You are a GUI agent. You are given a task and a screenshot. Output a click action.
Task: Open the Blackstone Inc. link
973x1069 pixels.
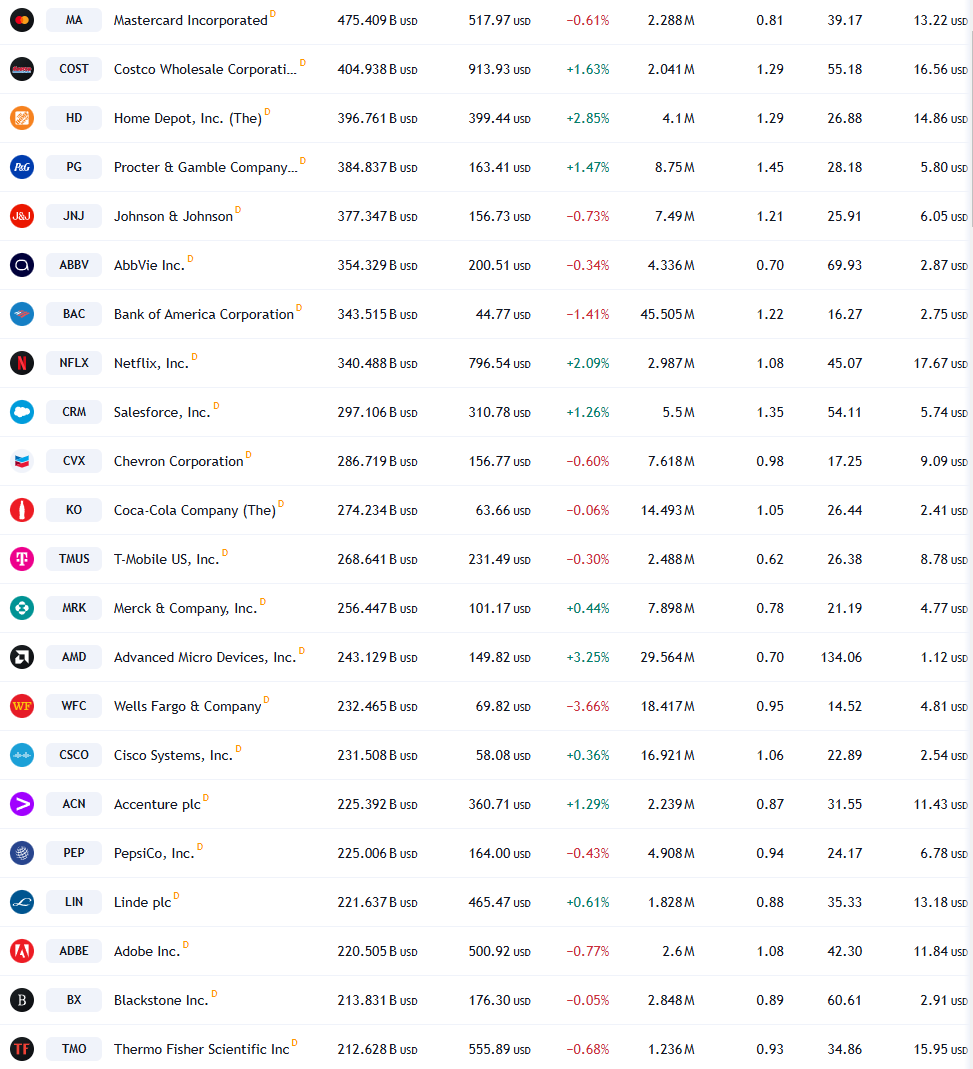[161, 1000]
